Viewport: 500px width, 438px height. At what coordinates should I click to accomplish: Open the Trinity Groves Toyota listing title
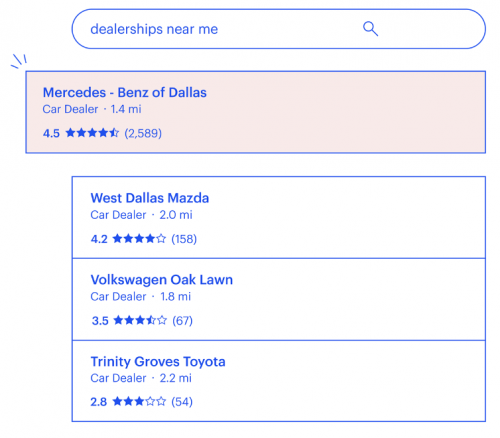click(x=158, y=362)
